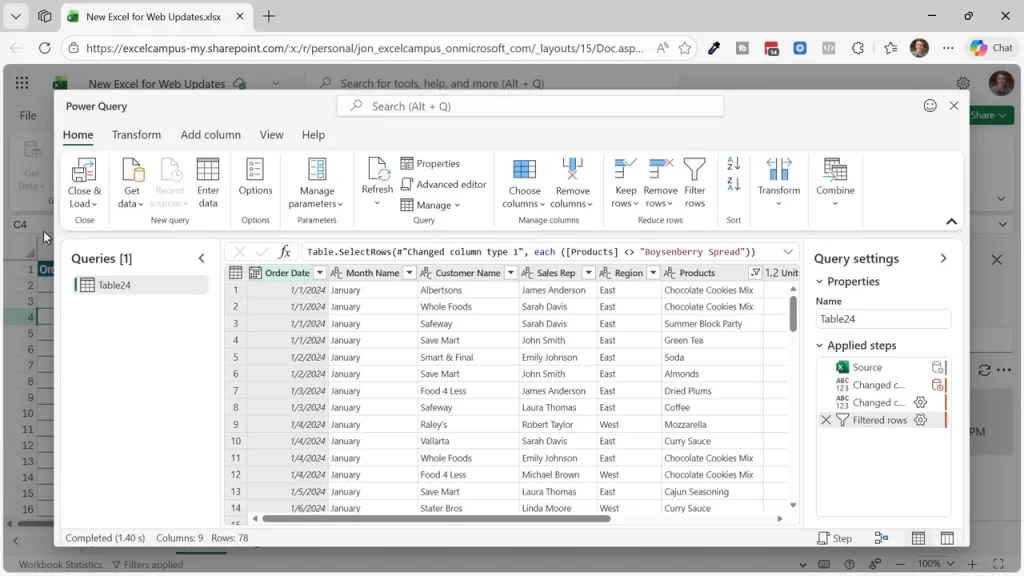Open settings gear on Filtered rows step

click(920, 420)
